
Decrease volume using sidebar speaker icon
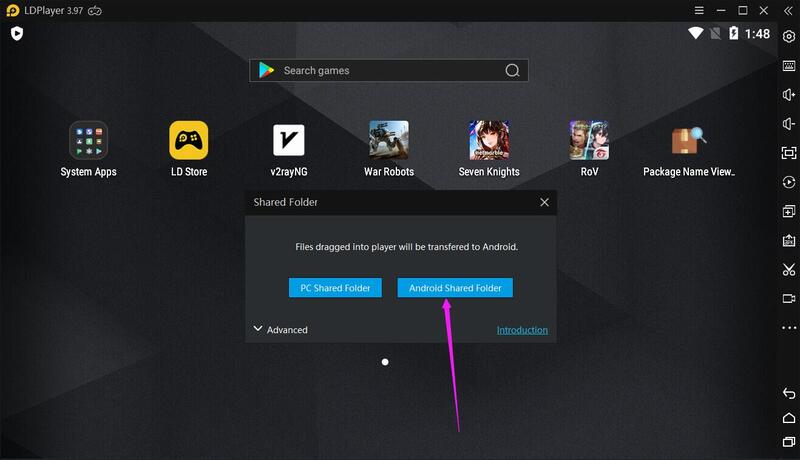[788, 124]
